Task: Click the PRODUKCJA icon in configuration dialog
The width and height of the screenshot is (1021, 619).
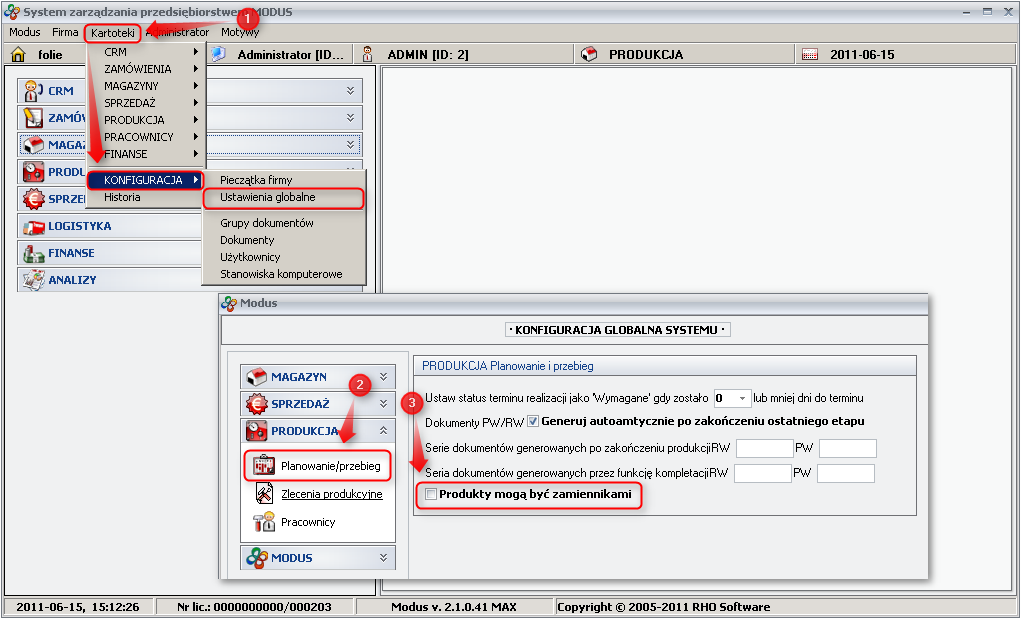Action: (x=257, y=430)
